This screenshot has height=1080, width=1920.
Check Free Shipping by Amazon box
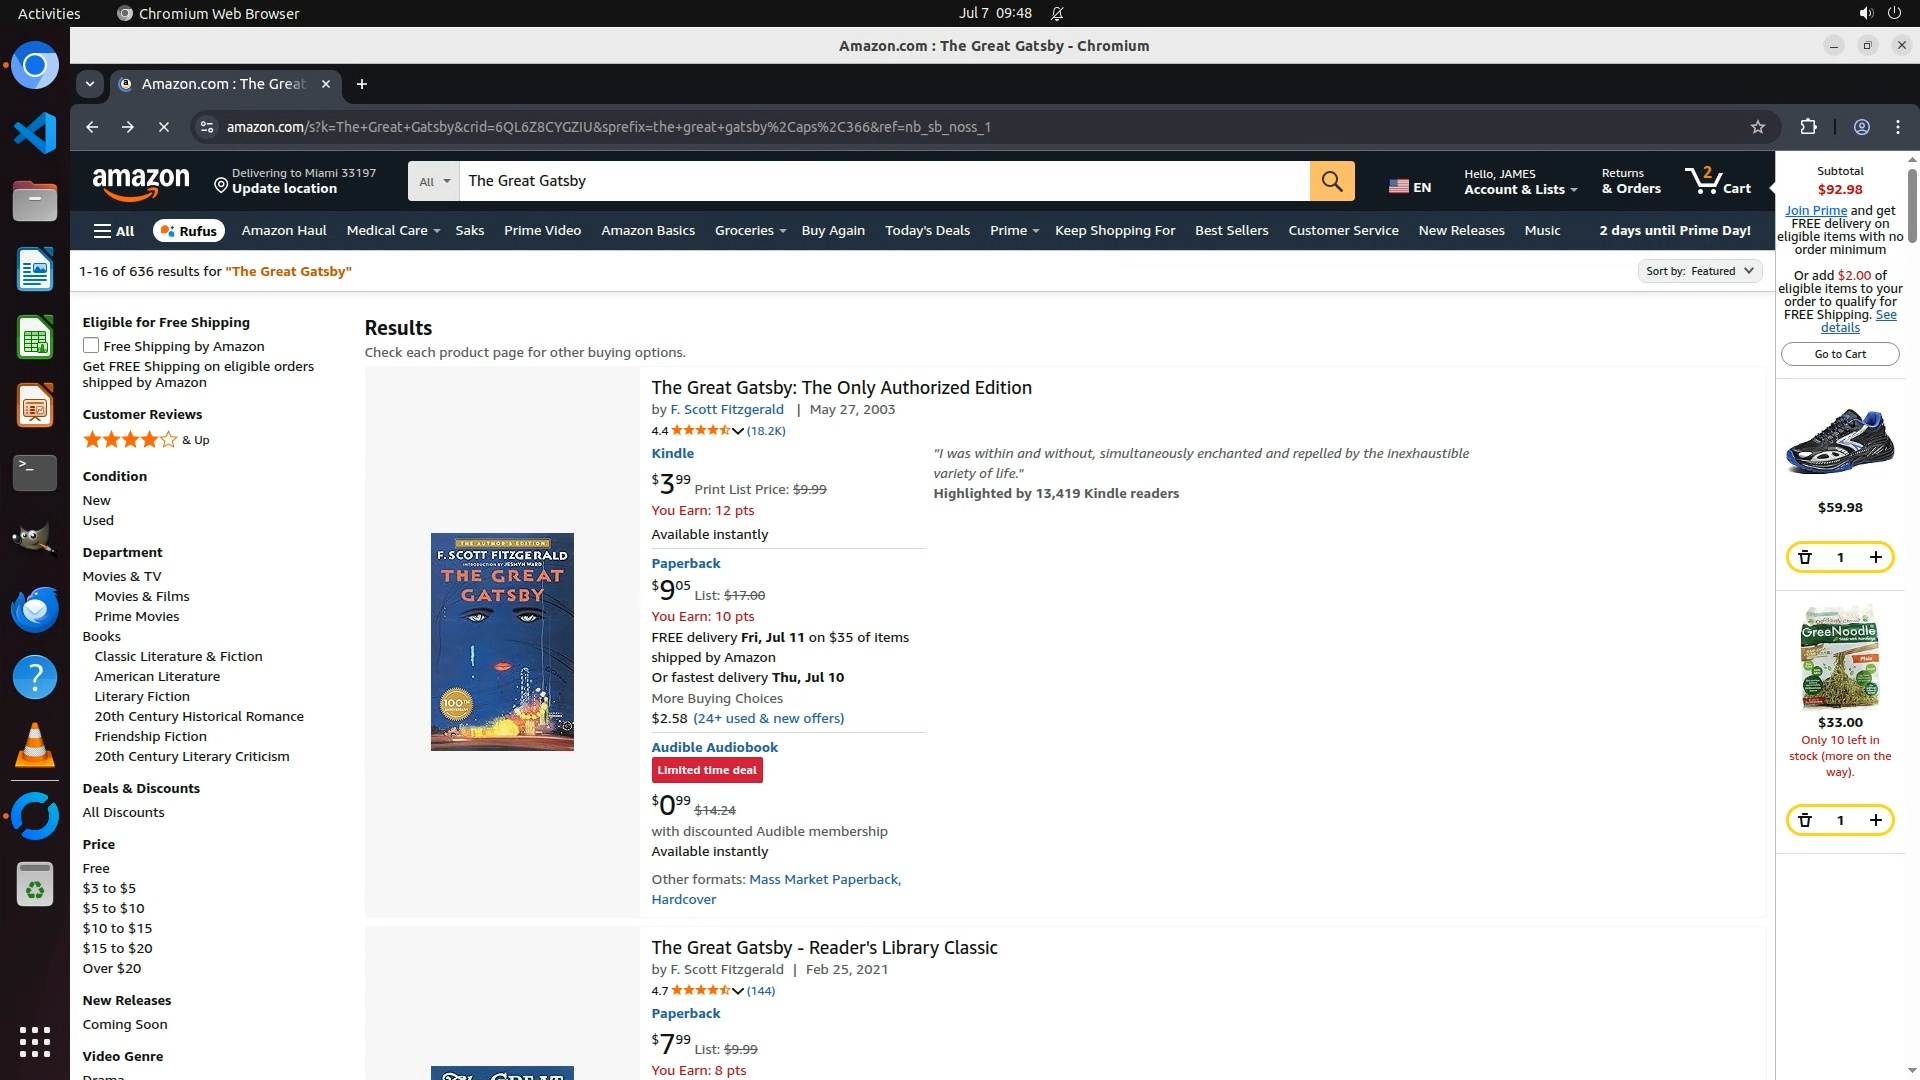pyautogui.click(x=91, y=346)
